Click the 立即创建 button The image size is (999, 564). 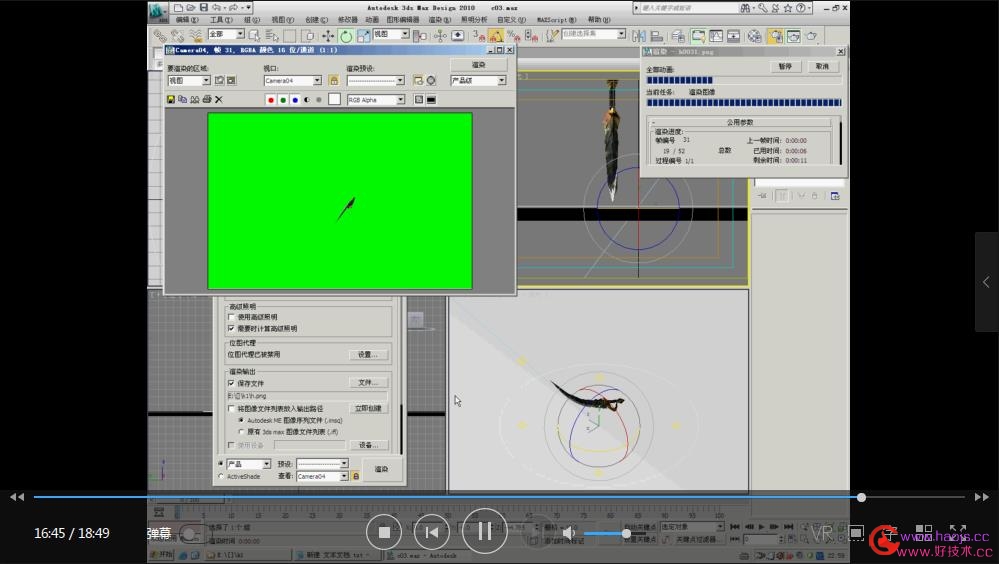[368, 409]
